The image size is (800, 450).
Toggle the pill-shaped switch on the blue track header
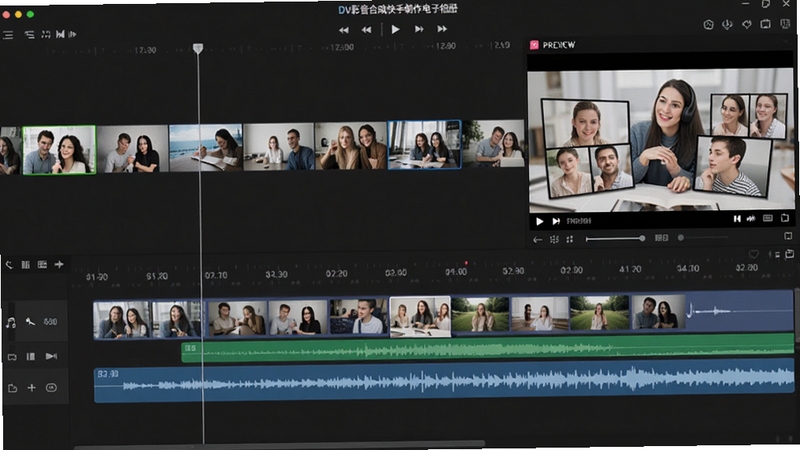51,388
